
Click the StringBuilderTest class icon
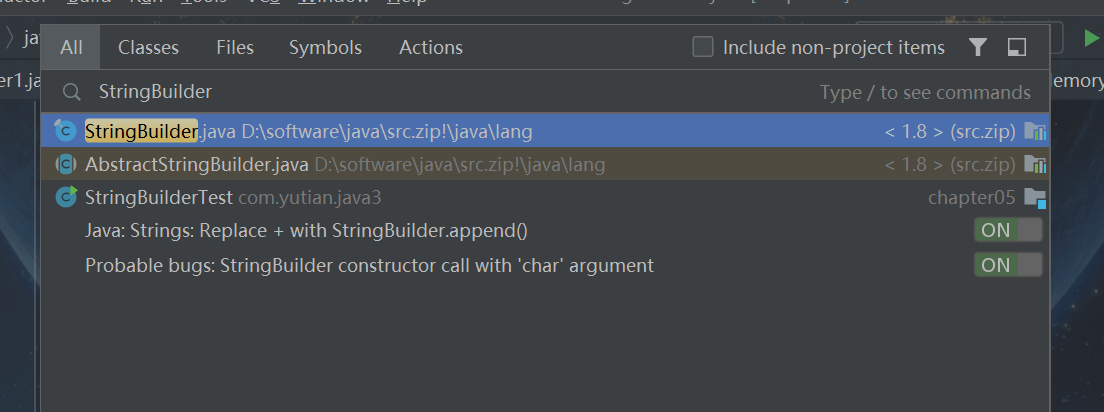point(66,197)
